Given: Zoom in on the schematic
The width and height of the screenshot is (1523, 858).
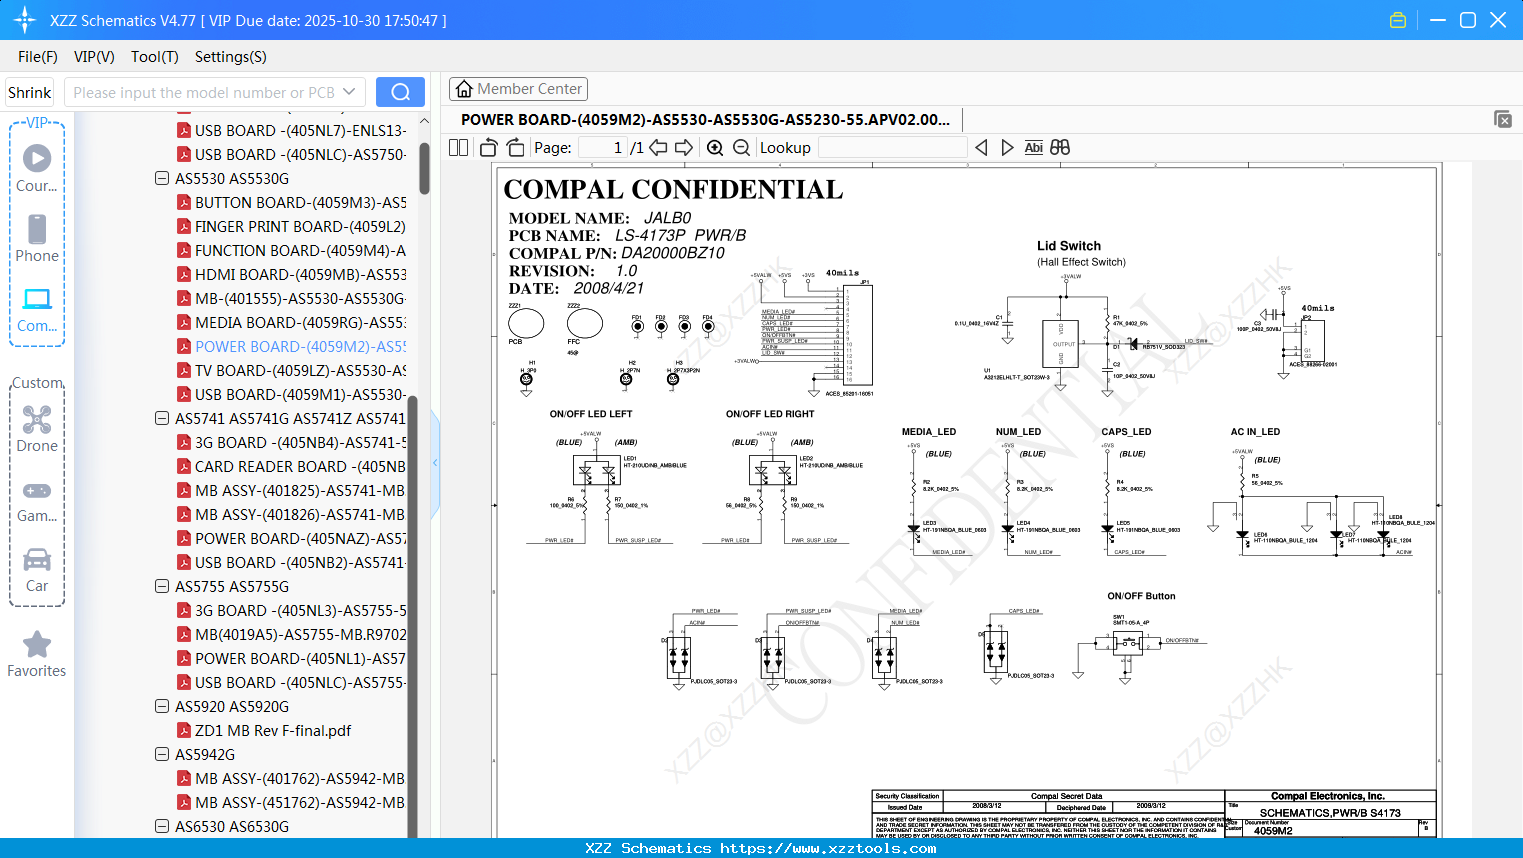Looking at the screenshot, I should (715, 147).
